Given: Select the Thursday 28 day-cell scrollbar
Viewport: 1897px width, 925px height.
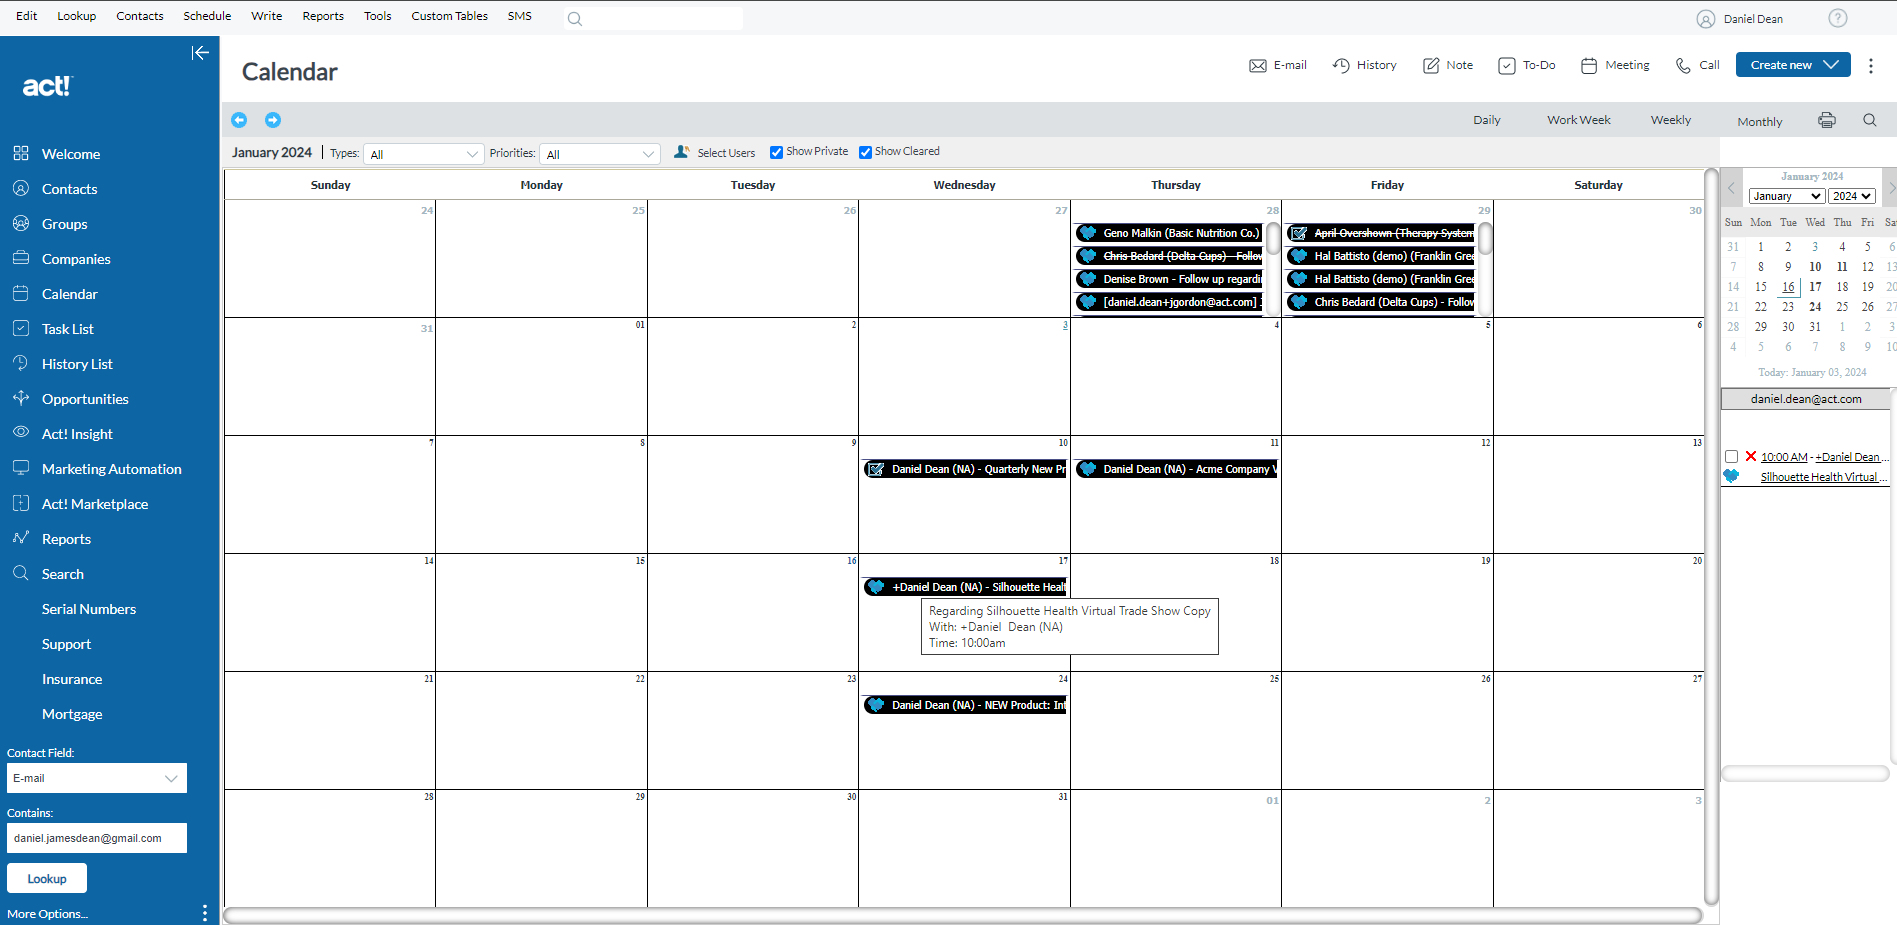Looking at the screenshot, I should tap(1273, 239).
